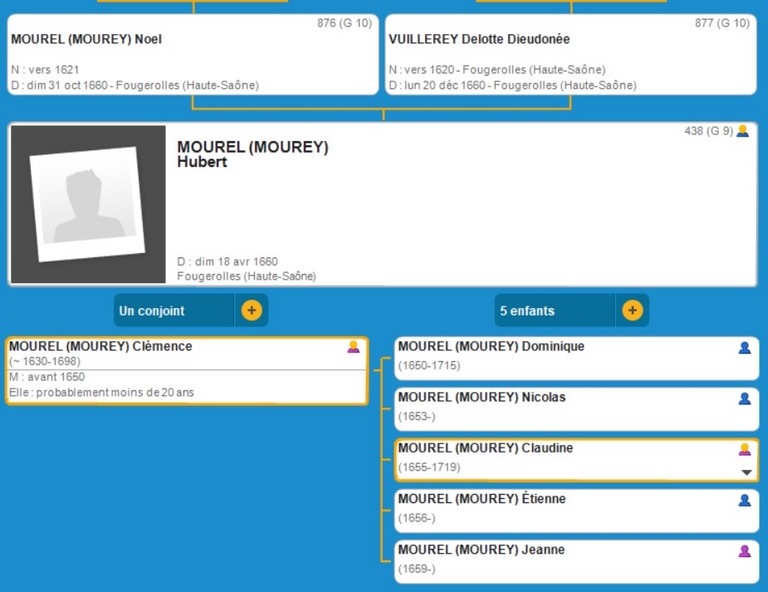This screenshot has height=592, width=768.
Task: Click the blue person icon beside Dominique
Action: (744, 348)
